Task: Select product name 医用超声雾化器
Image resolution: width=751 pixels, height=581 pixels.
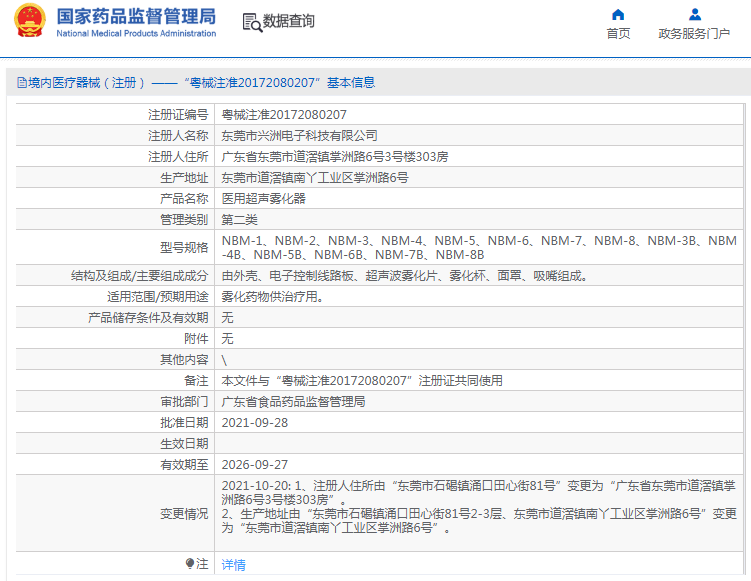Action: tap(263, 199)
